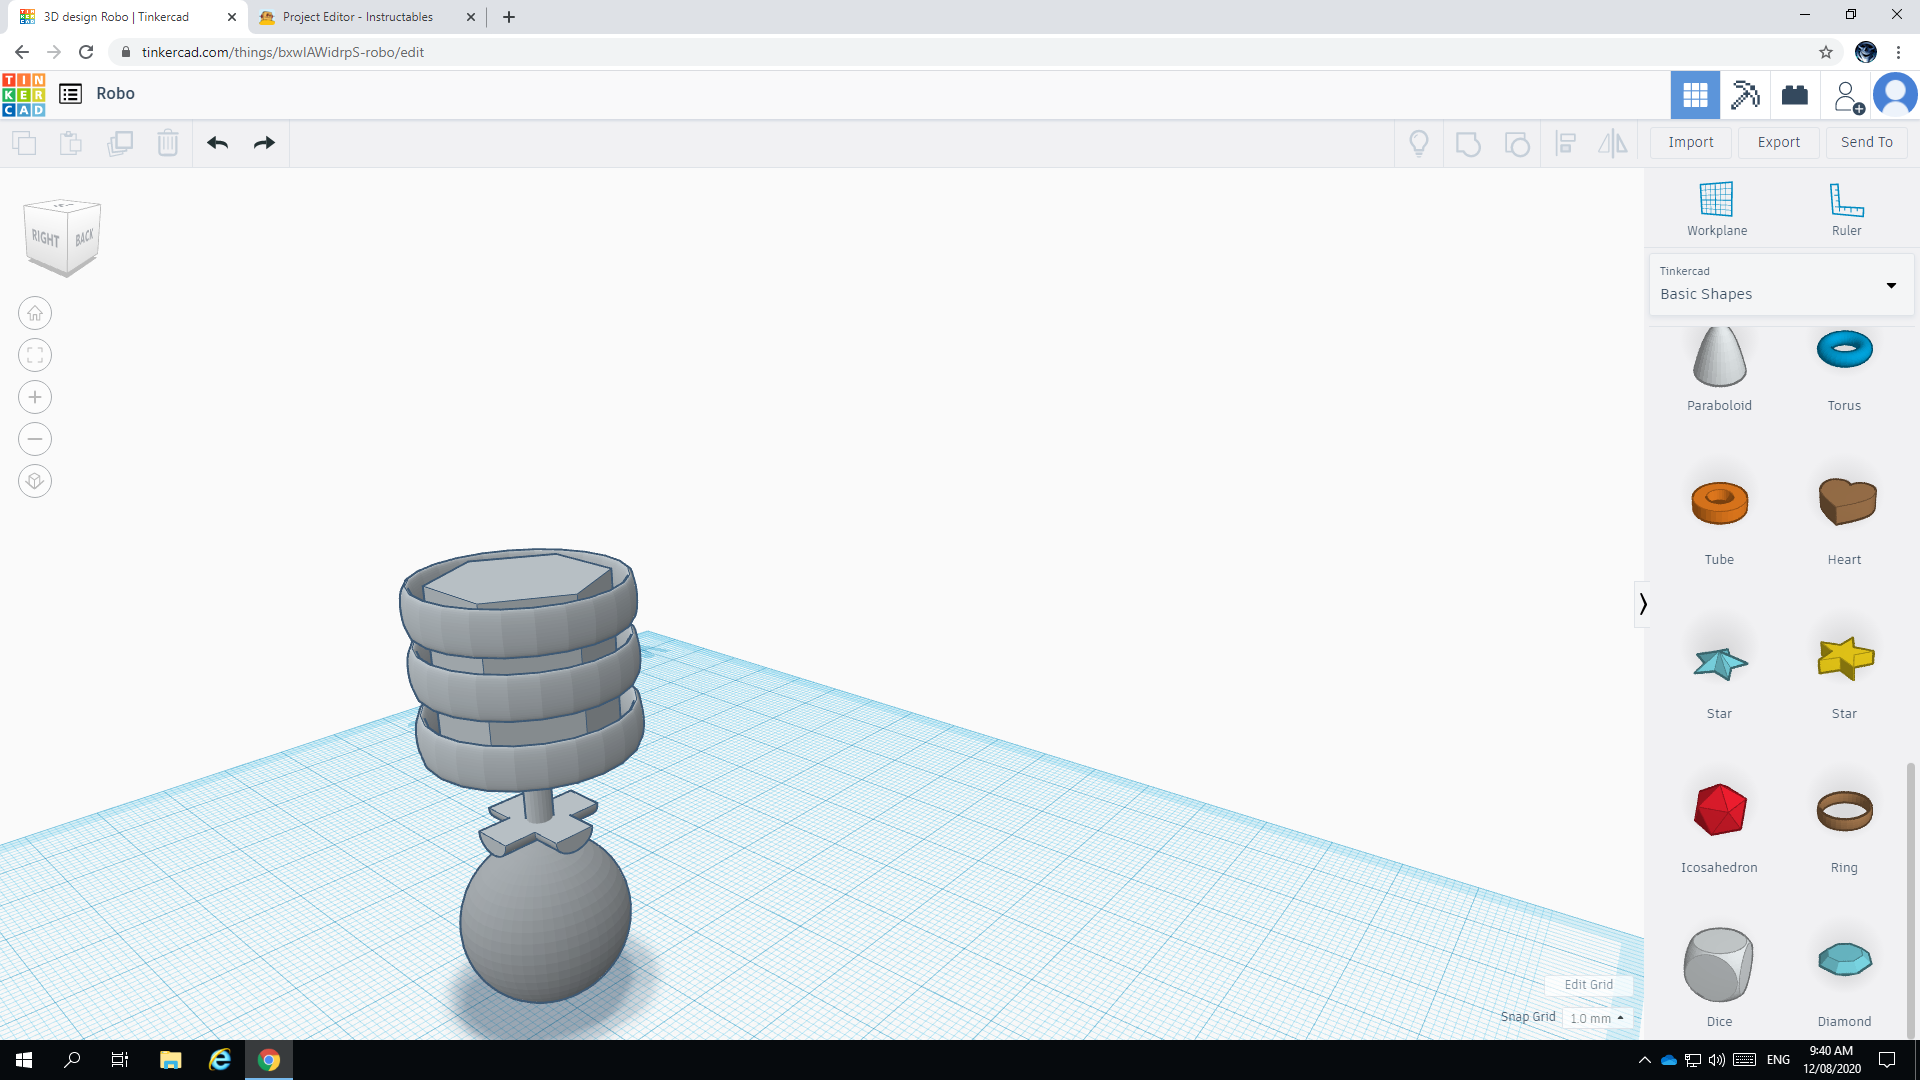Click the Import button

pyautogui.click(x=1691, y=142)
